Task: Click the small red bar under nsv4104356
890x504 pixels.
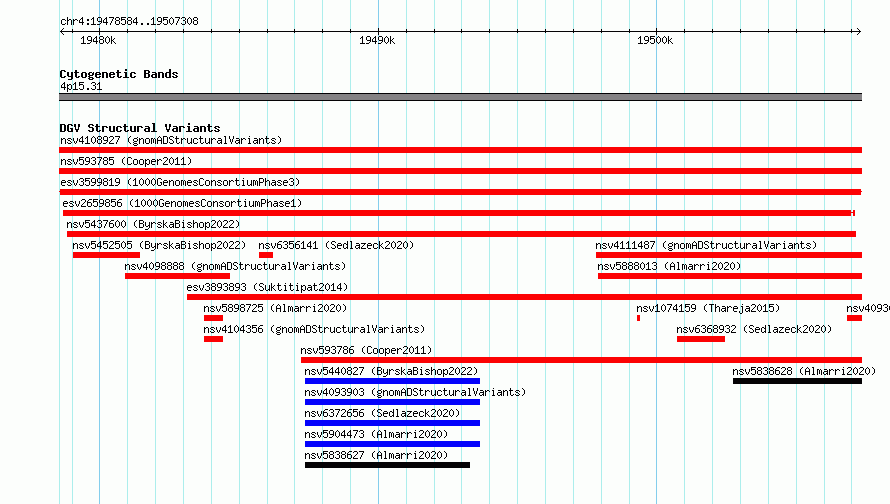Action: (x=213, y=339)
